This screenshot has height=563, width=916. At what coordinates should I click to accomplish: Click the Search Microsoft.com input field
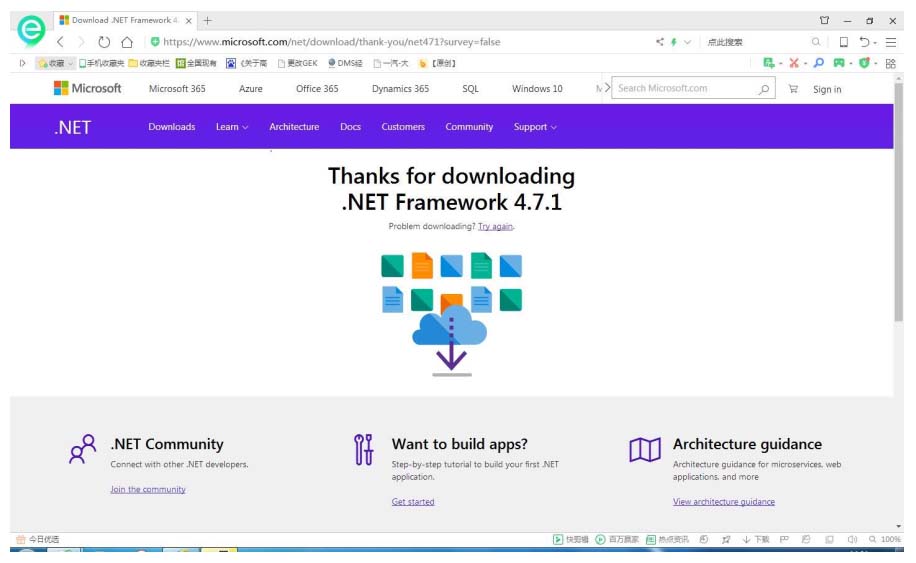coord(684,88)
